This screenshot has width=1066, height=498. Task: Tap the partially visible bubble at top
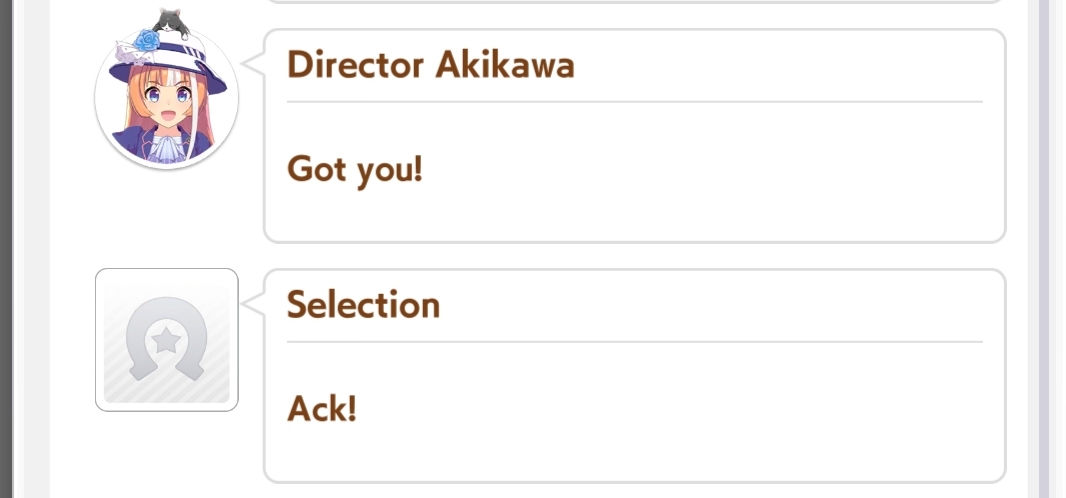point(634,2)
